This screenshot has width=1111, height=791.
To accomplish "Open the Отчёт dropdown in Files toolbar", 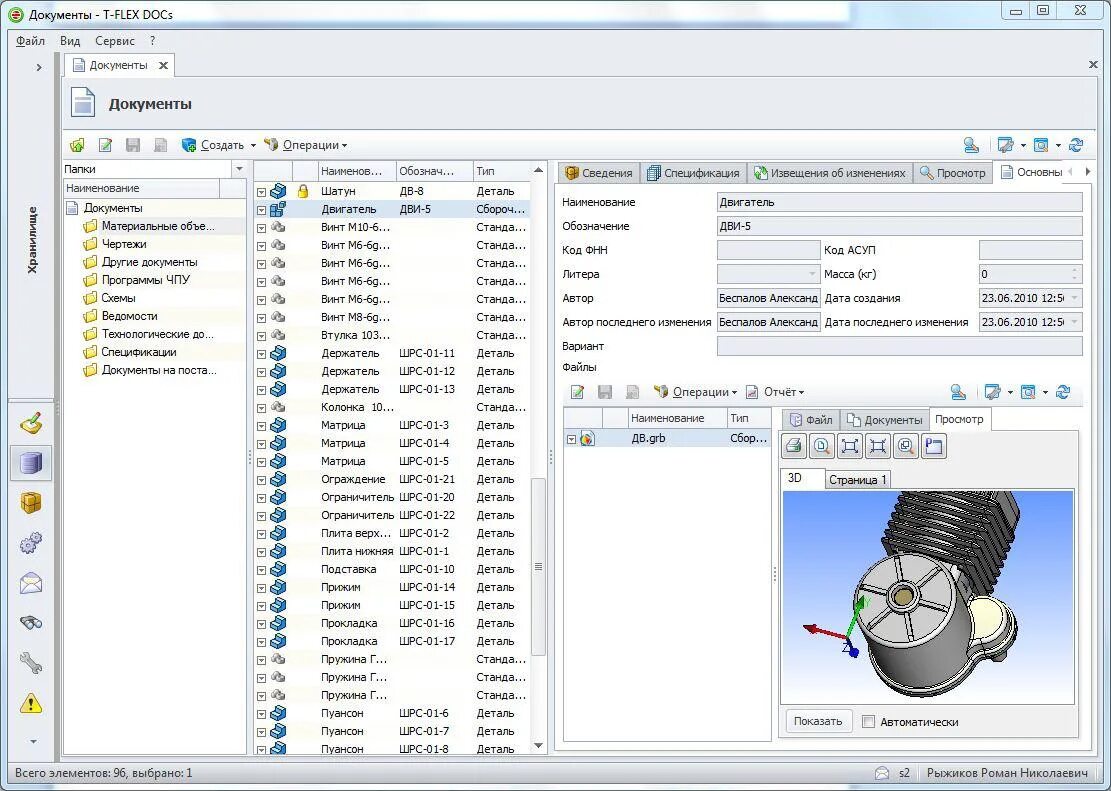I will pyautogui.click(x=775, y=392).
